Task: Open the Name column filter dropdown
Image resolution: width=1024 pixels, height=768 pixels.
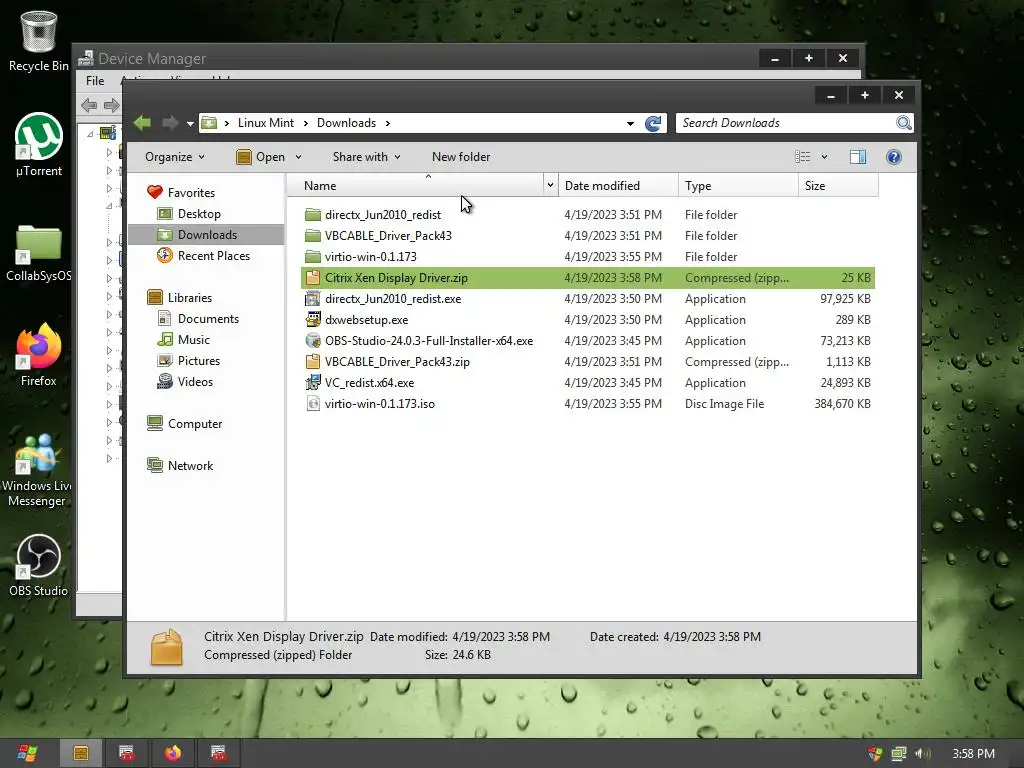Action: (550, 185)
